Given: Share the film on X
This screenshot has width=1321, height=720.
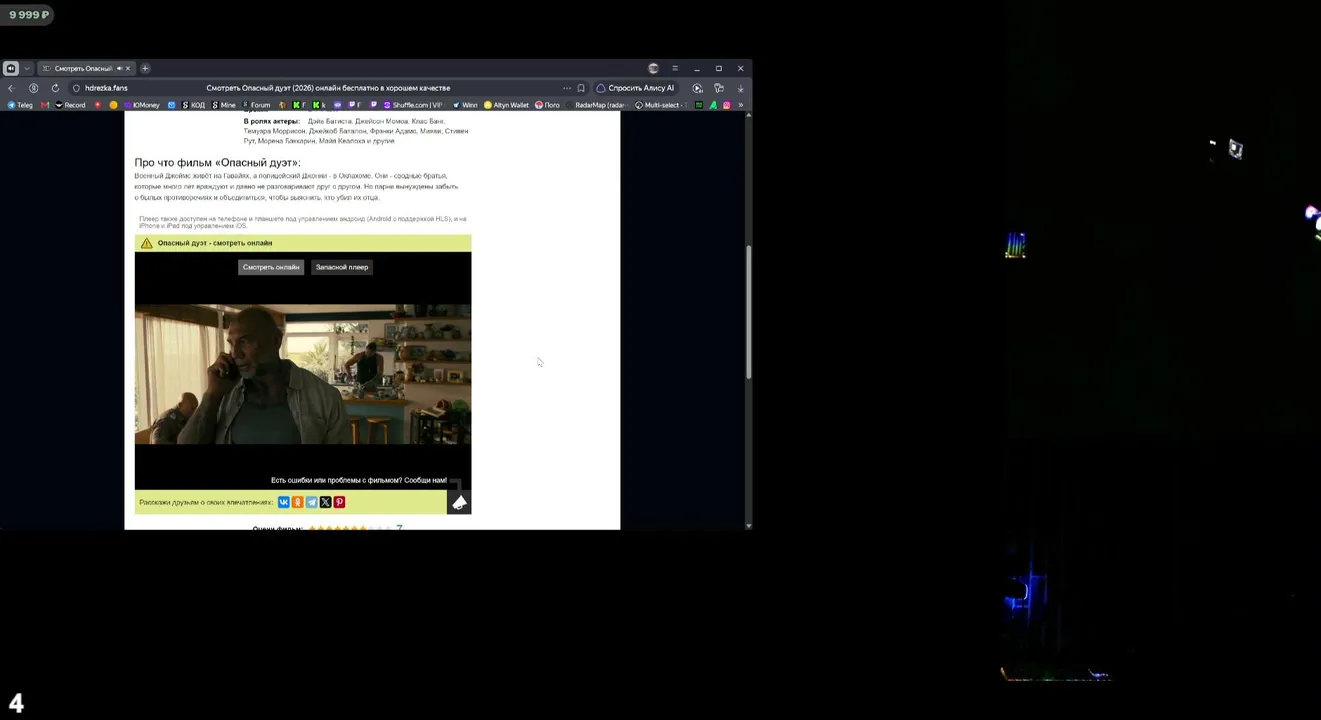Looking at the screenshot, I should (x=325, y=502).
